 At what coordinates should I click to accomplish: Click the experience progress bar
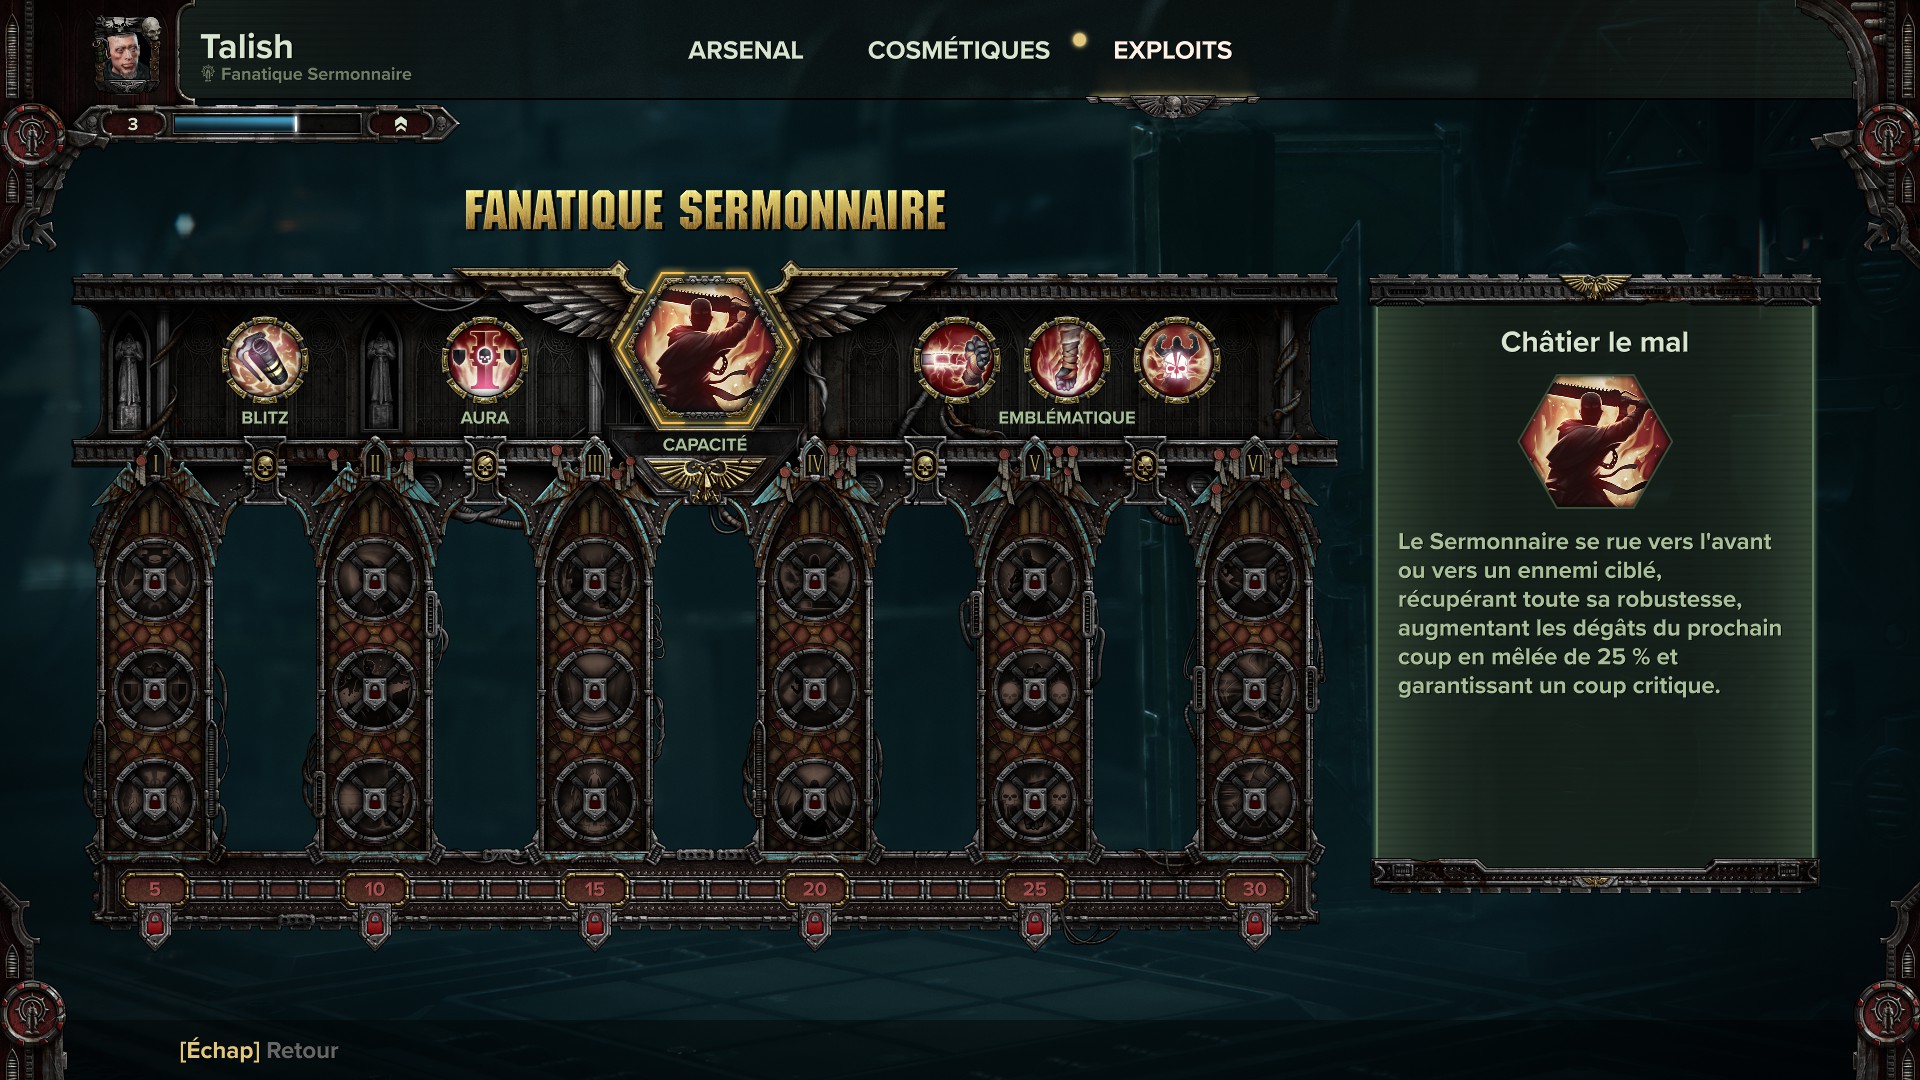266,124
